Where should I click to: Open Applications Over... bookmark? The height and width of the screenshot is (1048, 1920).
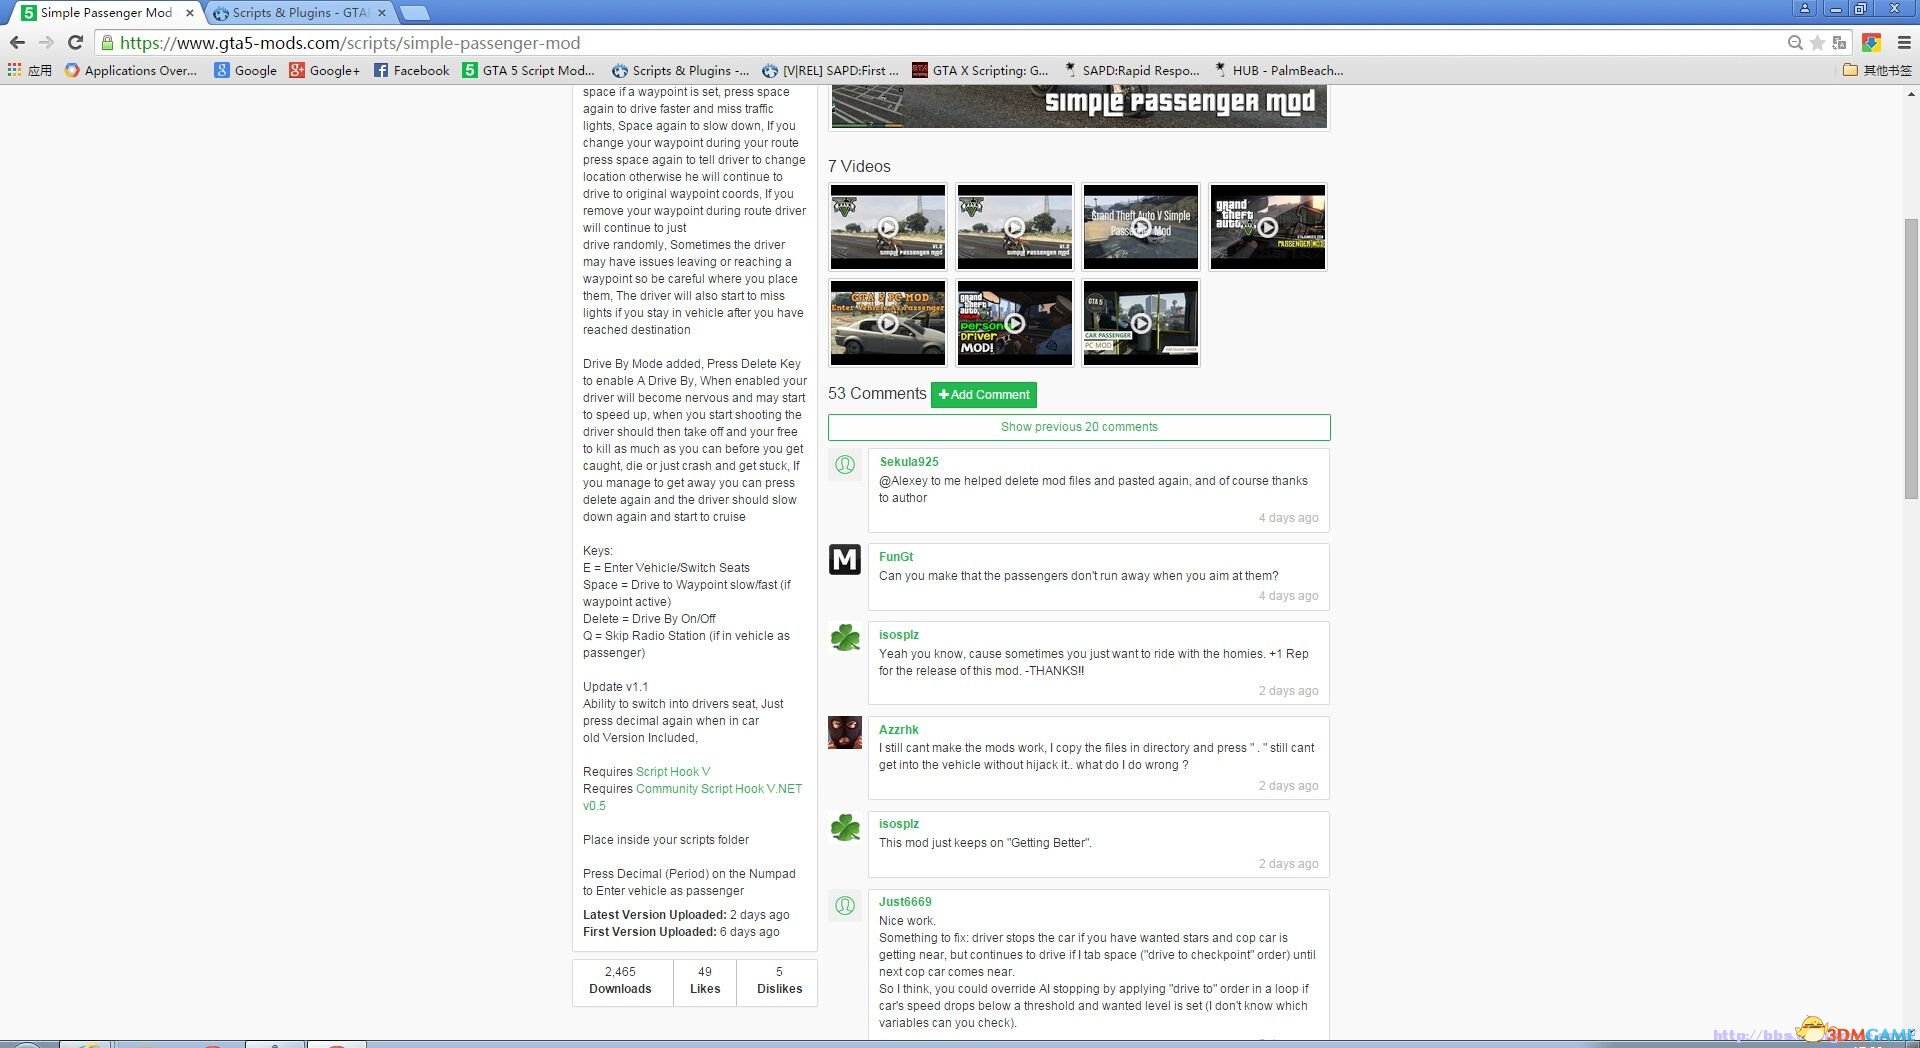click(131, 70)
